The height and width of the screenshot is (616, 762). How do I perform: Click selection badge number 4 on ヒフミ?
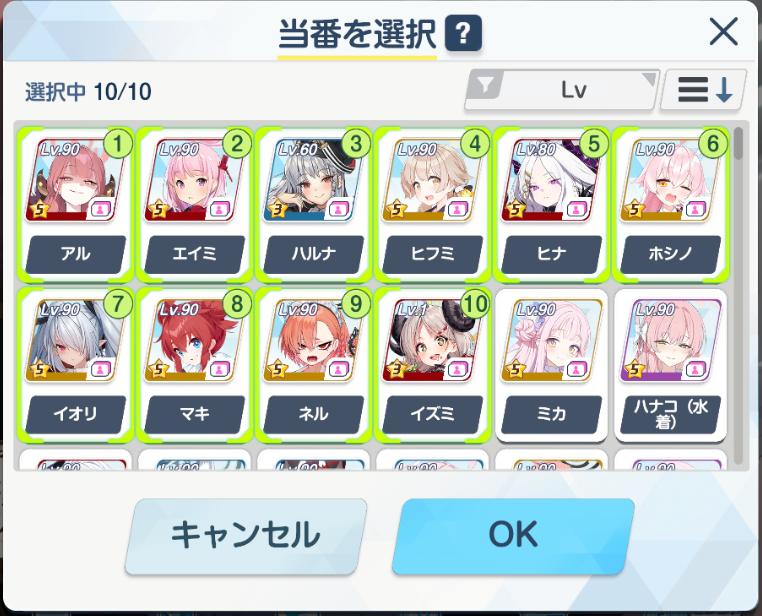pos(475,144)
